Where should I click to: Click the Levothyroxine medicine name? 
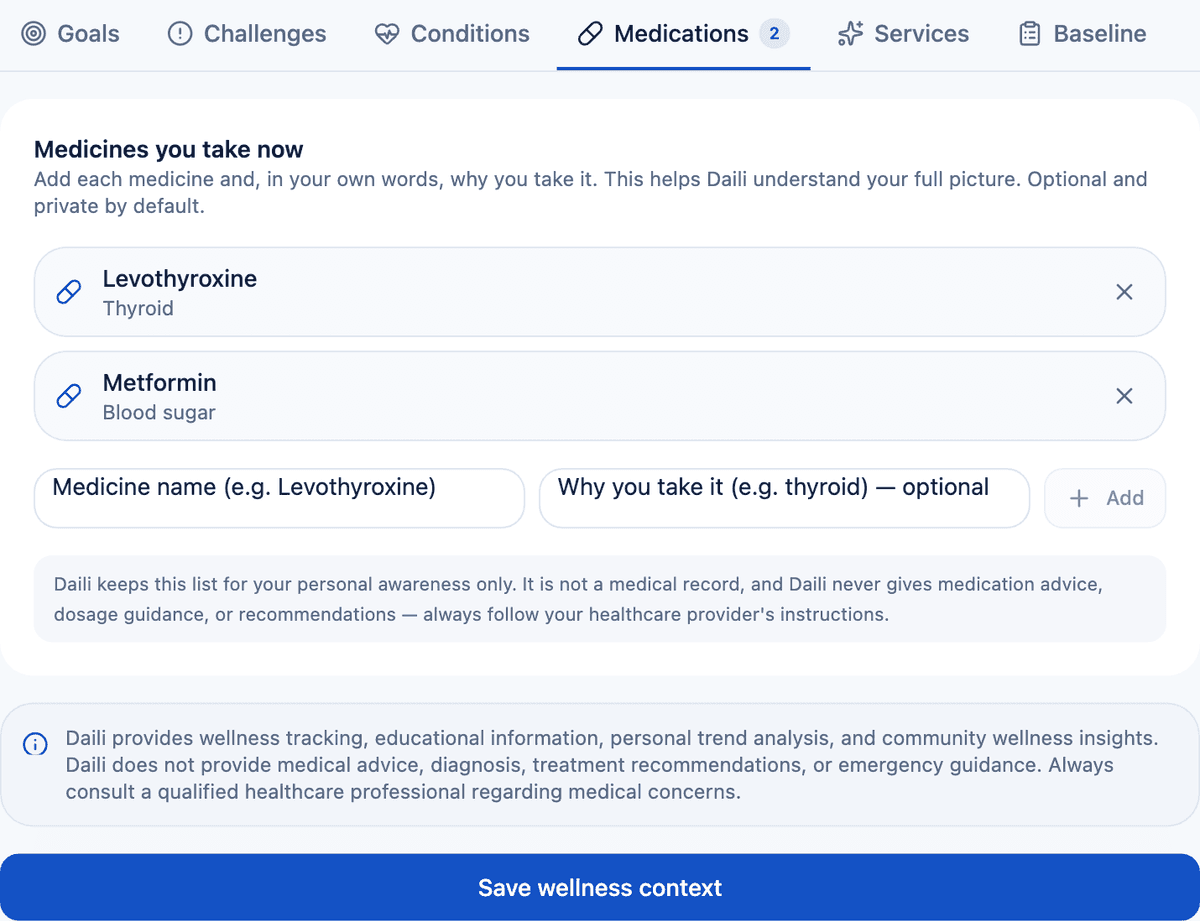180,279
